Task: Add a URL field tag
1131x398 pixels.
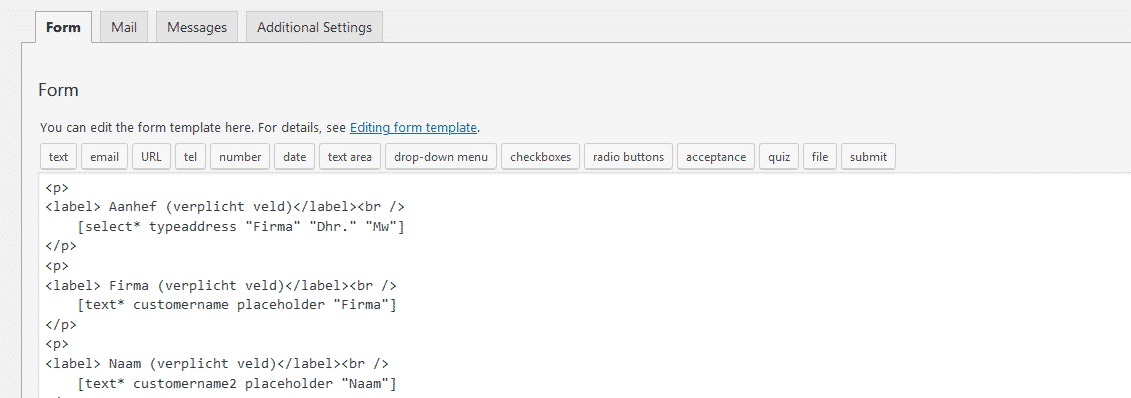Action: (151, 156)
